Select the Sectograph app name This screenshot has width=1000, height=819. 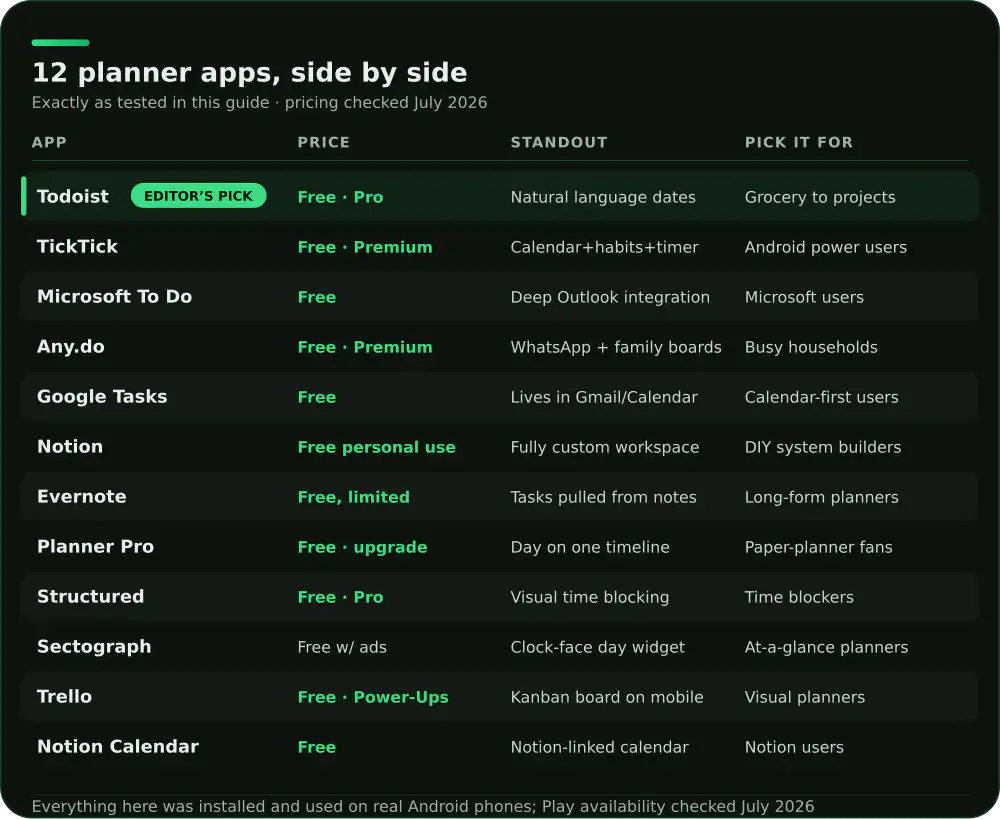pyautogui.click(x=94, y=647)
